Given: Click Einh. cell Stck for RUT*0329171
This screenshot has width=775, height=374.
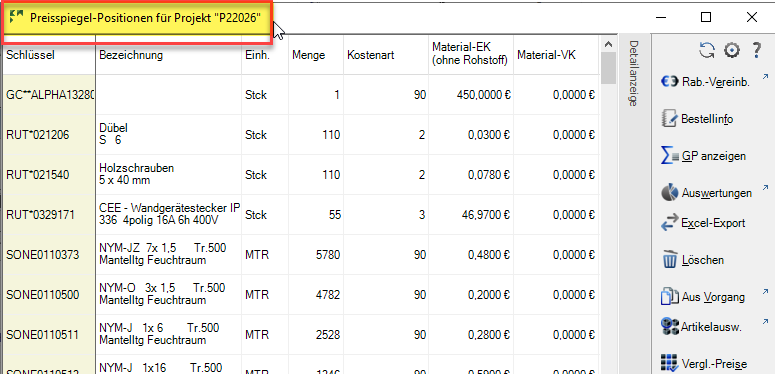Looking at the screenshot, I should [x=265, y=215].
